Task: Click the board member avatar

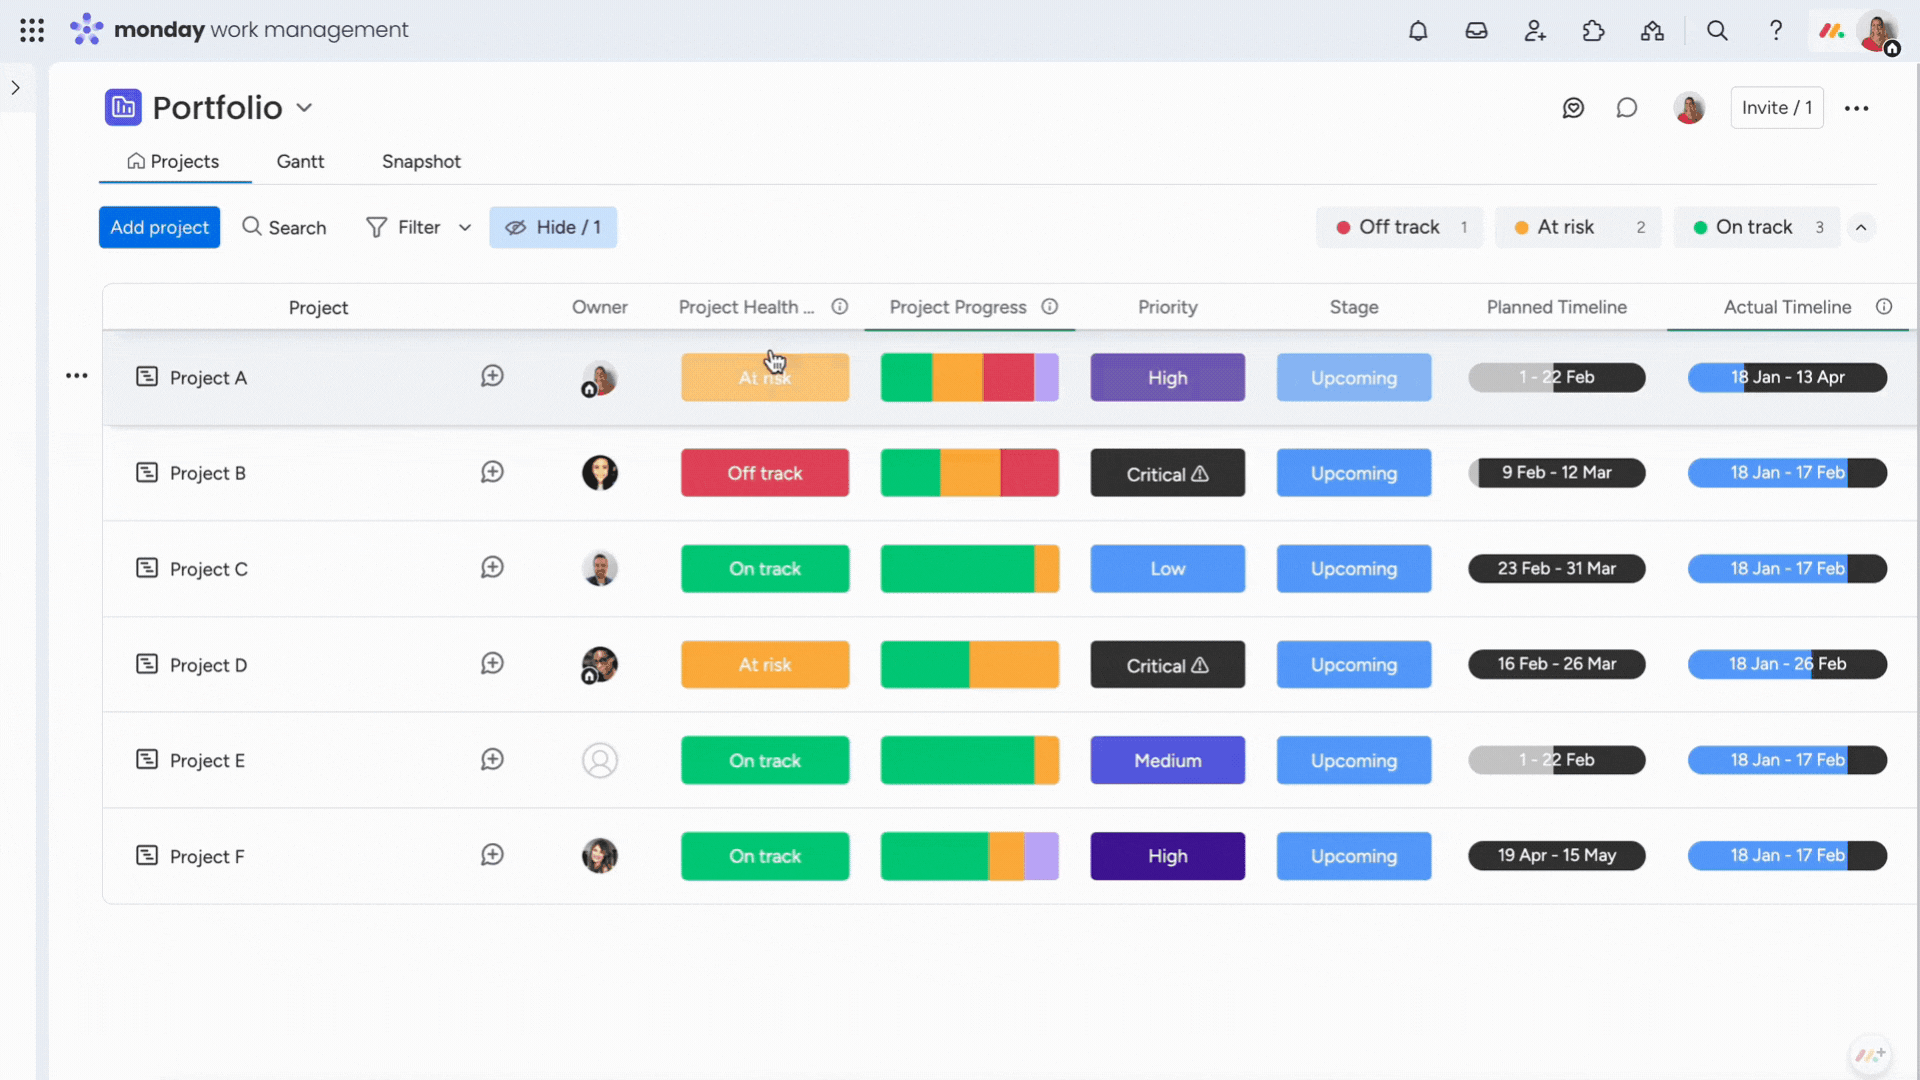Action: click(x=1689, y=108)
